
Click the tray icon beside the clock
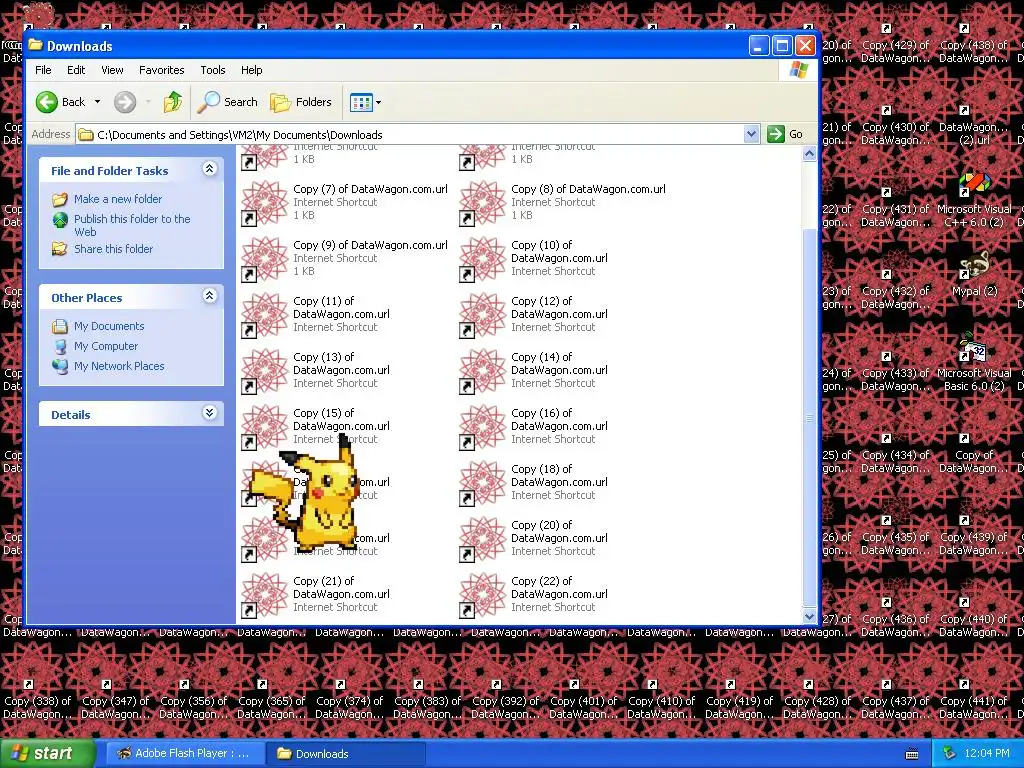coord(950,754)
